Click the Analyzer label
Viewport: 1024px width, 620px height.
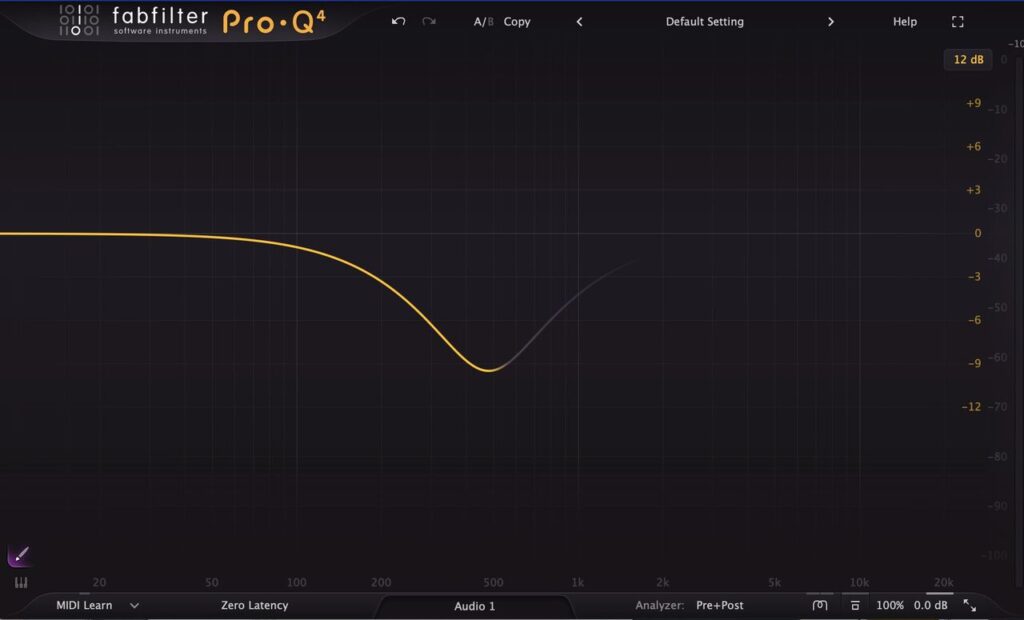click(x=660, y=606)
